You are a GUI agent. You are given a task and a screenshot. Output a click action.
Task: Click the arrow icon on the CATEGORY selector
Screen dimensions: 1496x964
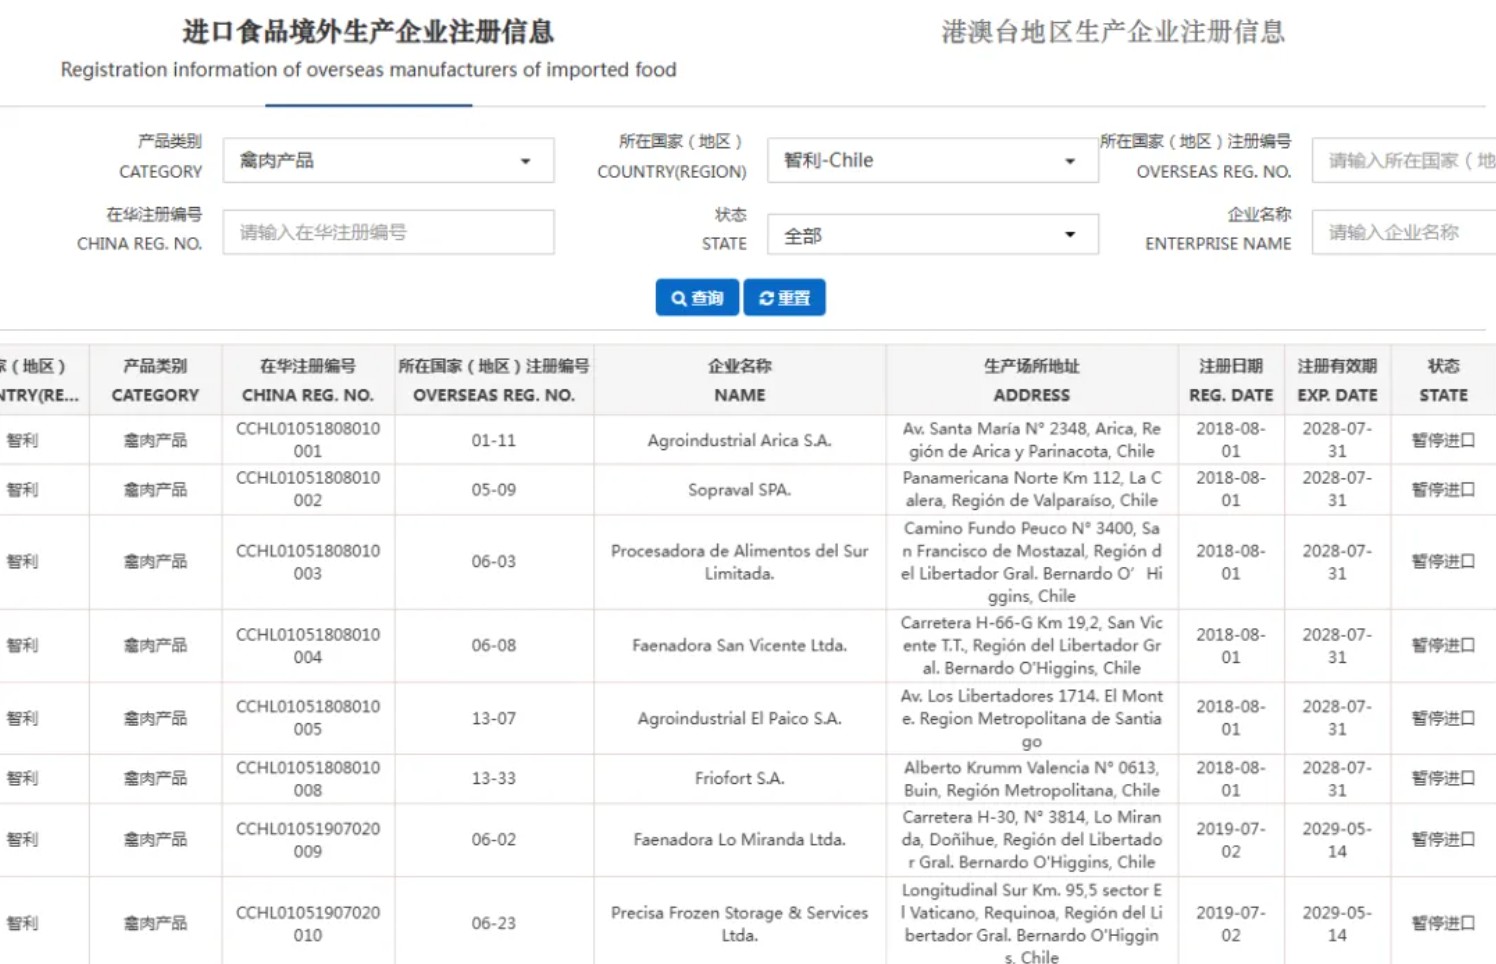tap(525, 161)
